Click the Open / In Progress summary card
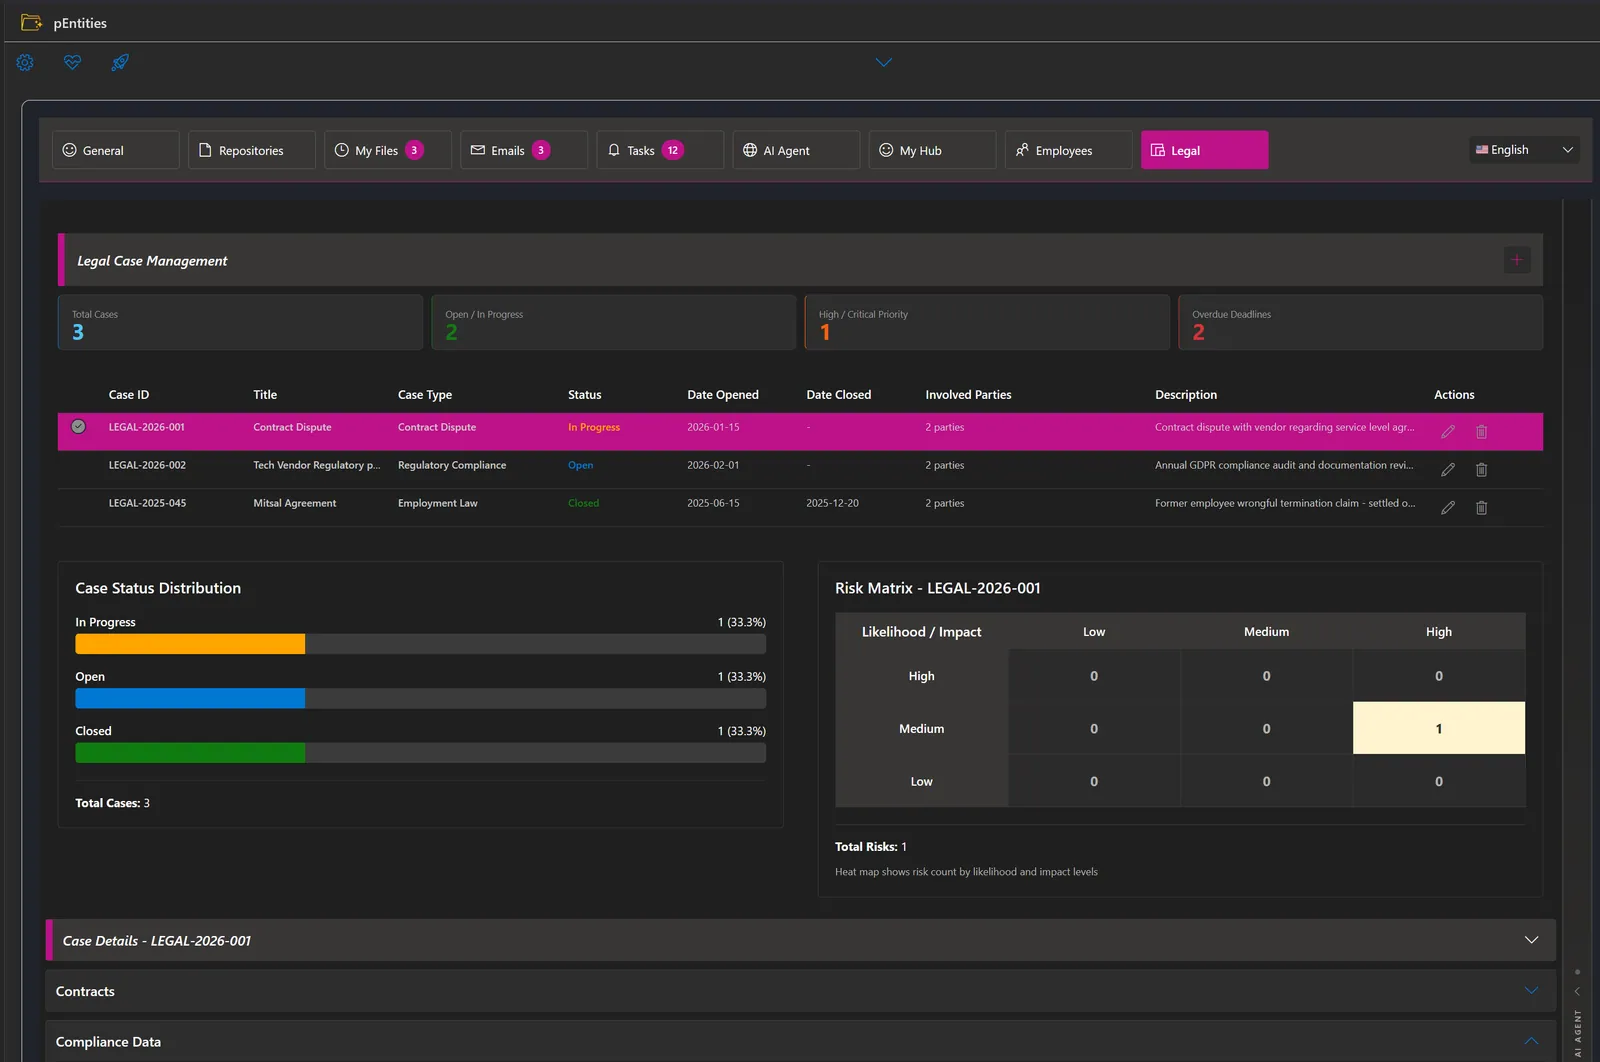1600x1062 pixels. 613,322
